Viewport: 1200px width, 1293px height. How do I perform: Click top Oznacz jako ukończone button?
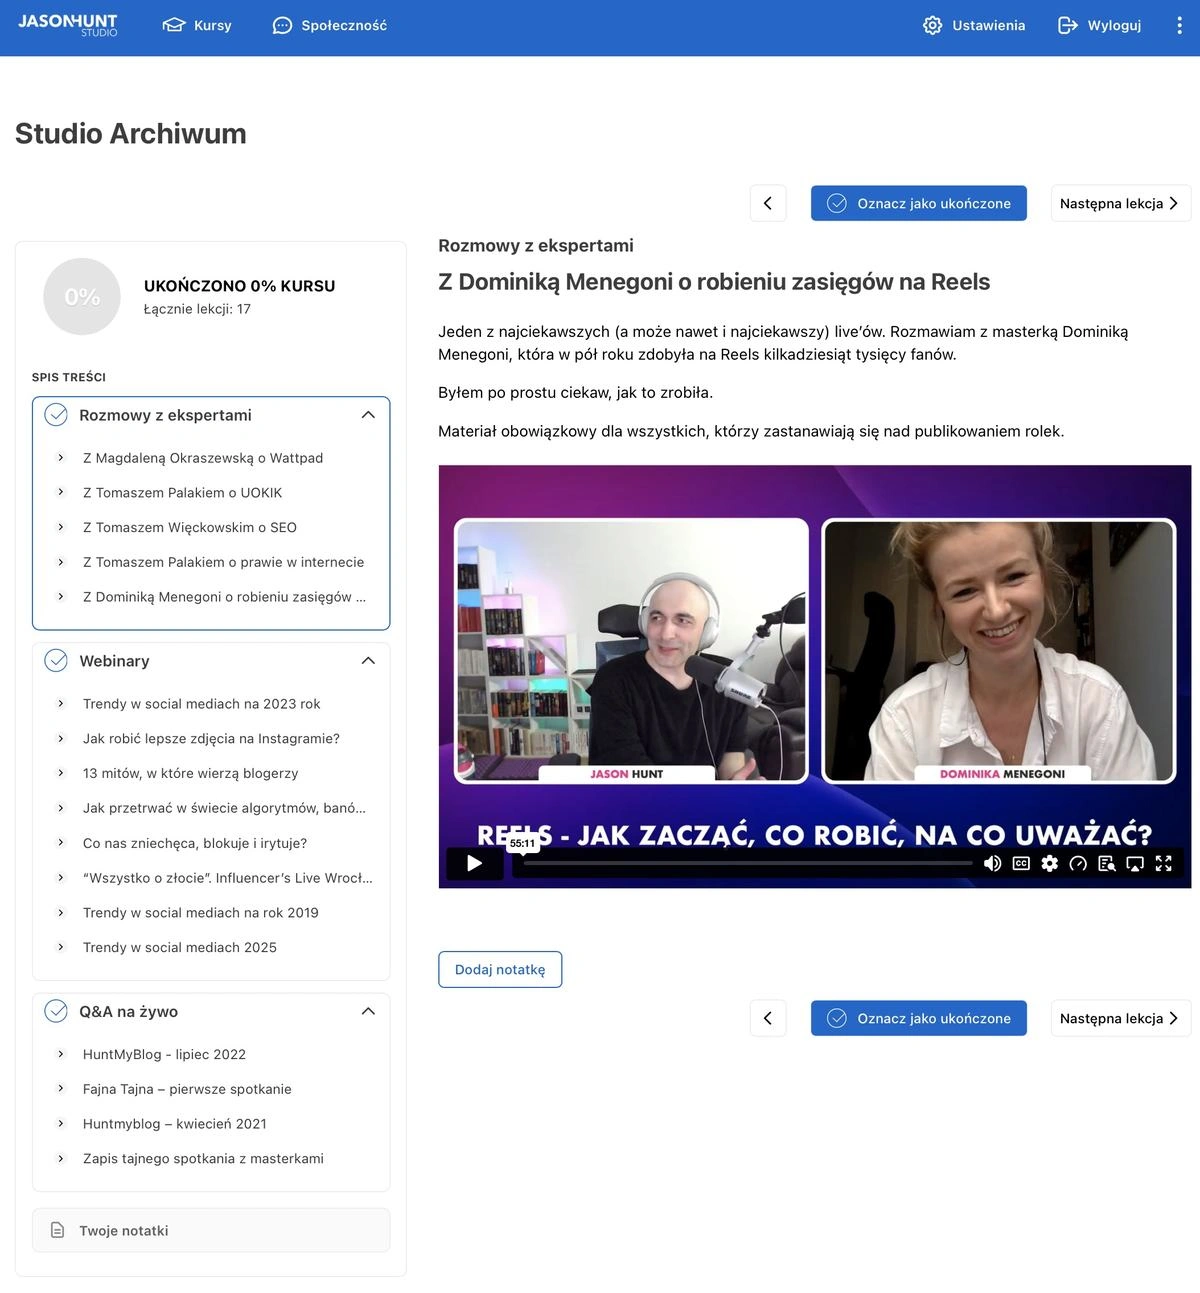click(x=919, y=203)
